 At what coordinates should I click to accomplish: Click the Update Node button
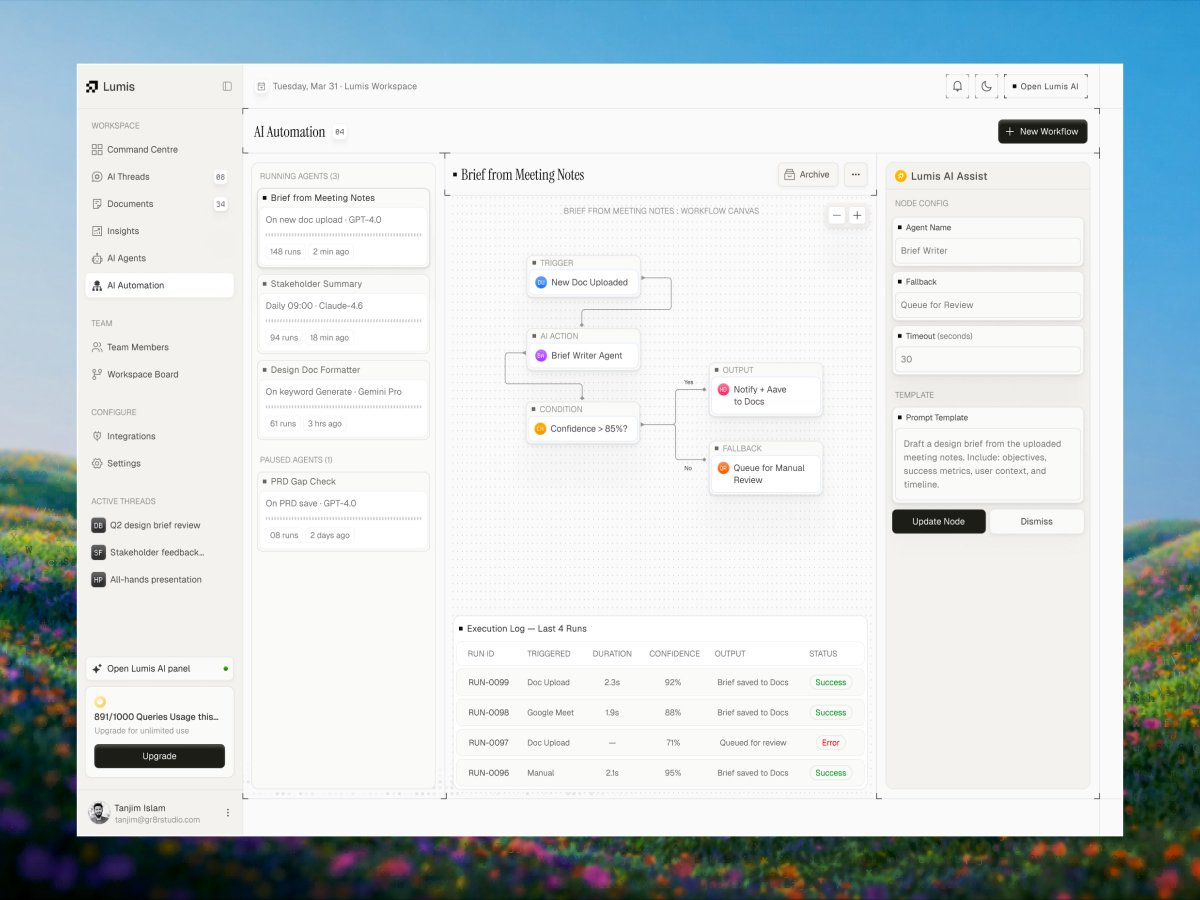[939, 521]
